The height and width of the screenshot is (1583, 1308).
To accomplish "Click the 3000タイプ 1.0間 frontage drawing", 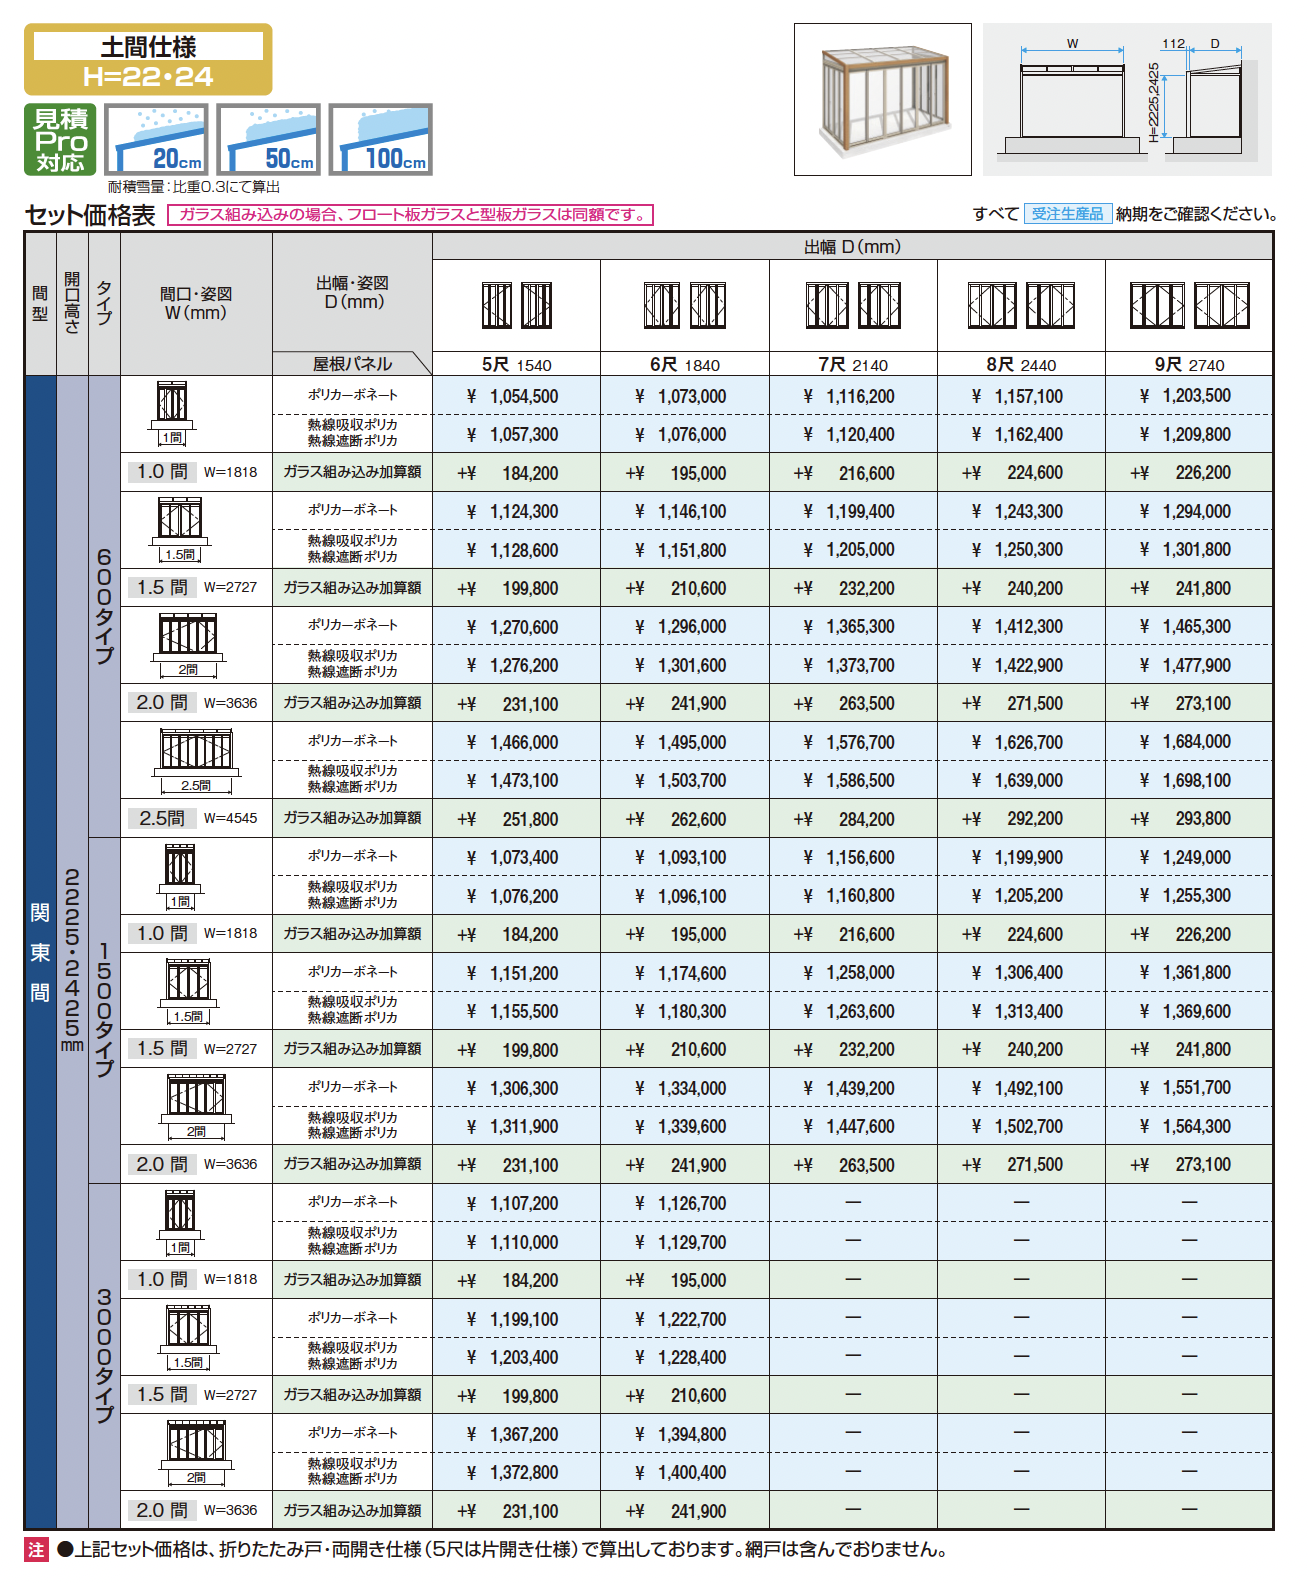I will pyautogui.click(x=180, y=1222).
